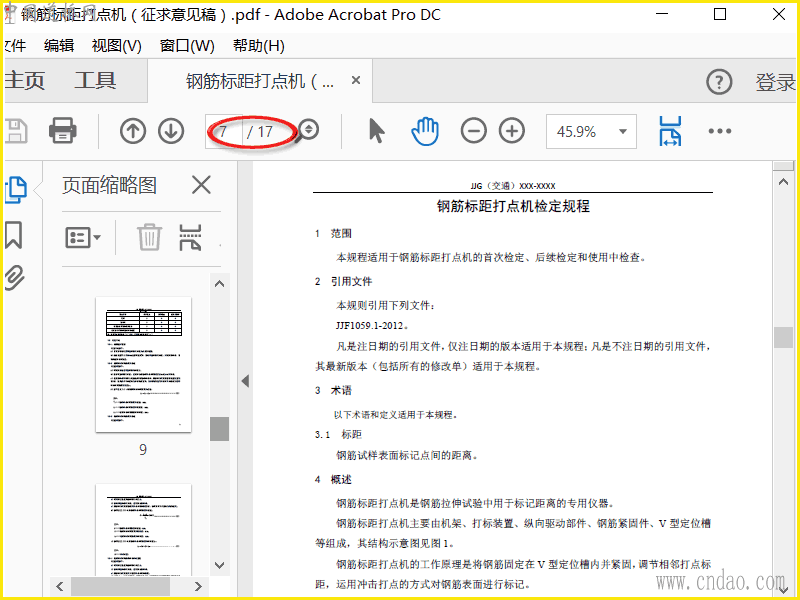Screen dimensions: 800x600
Task: Click the 3.1 标距 subsection heading
Action: 338,435
